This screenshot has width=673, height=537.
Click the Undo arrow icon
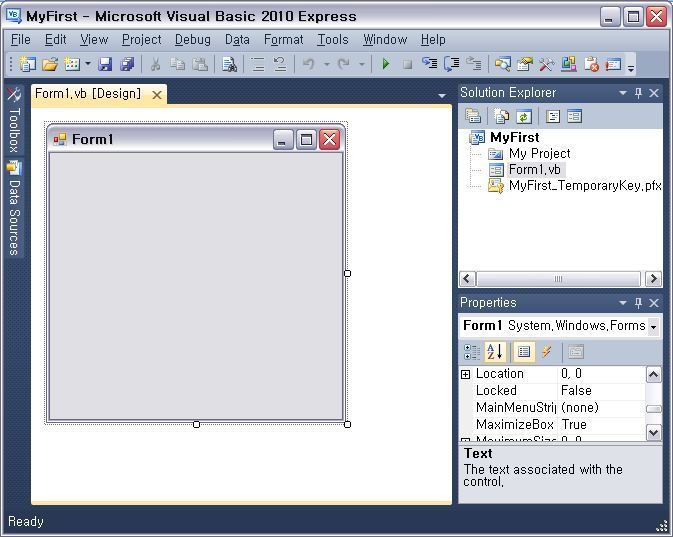(x=308, y=64)
